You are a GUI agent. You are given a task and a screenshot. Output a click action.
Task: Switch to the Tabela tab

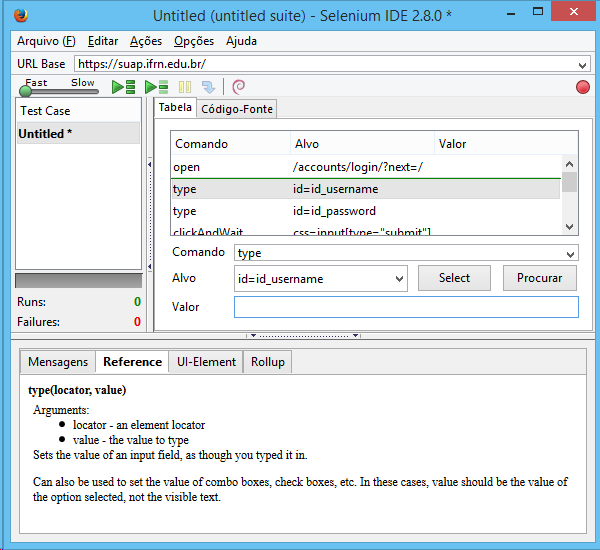(175, 107)
